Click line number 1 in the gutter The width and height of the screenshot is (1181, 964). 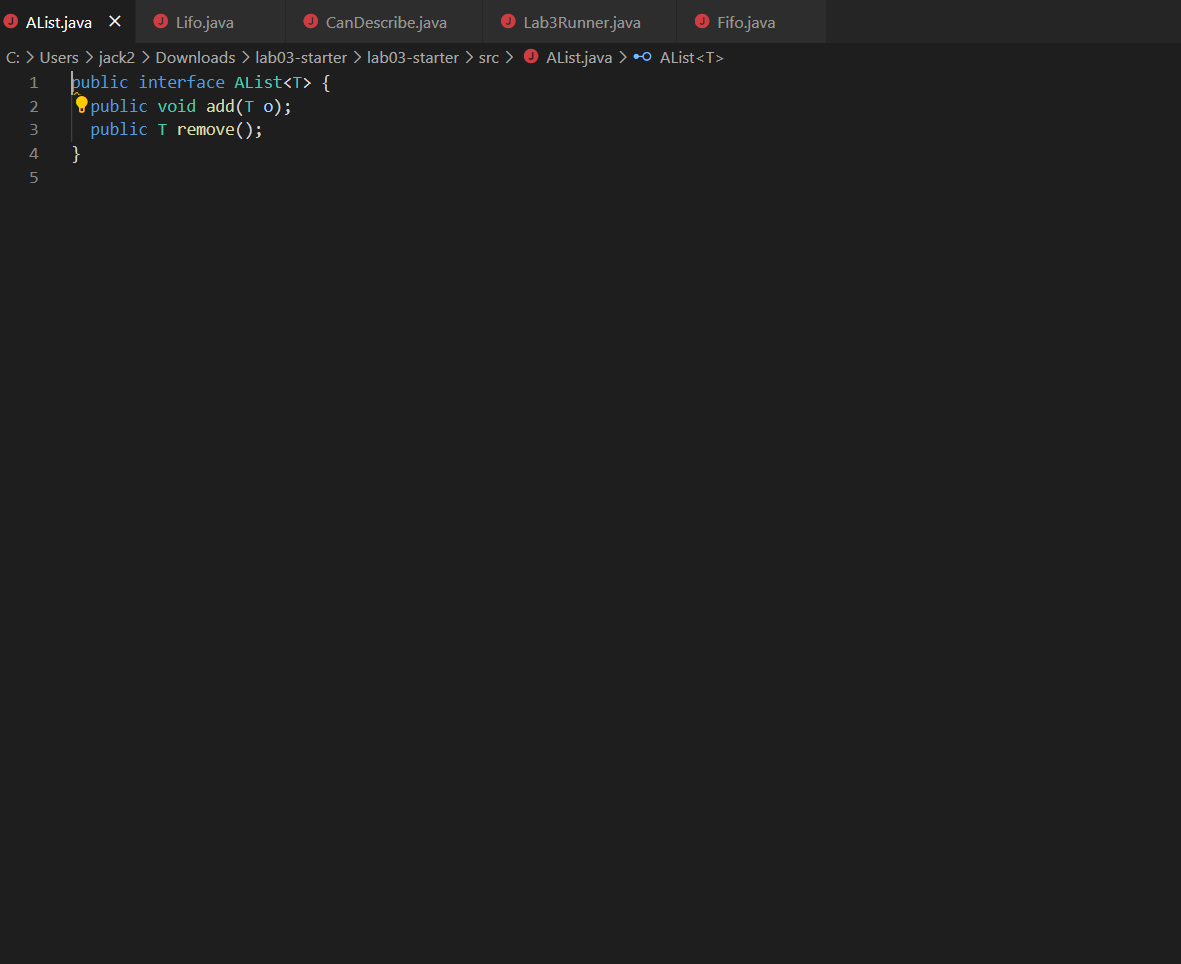tap(34, 83)
